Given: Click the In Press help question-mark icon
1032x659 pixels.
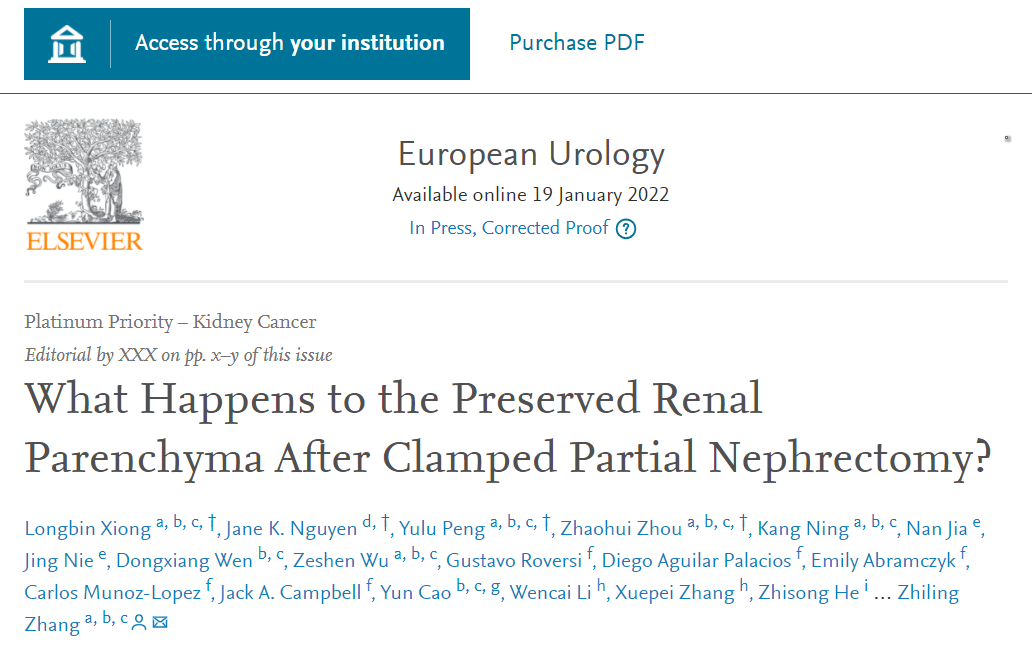Looking at the screenshot, I should click(x=626, y=229).
